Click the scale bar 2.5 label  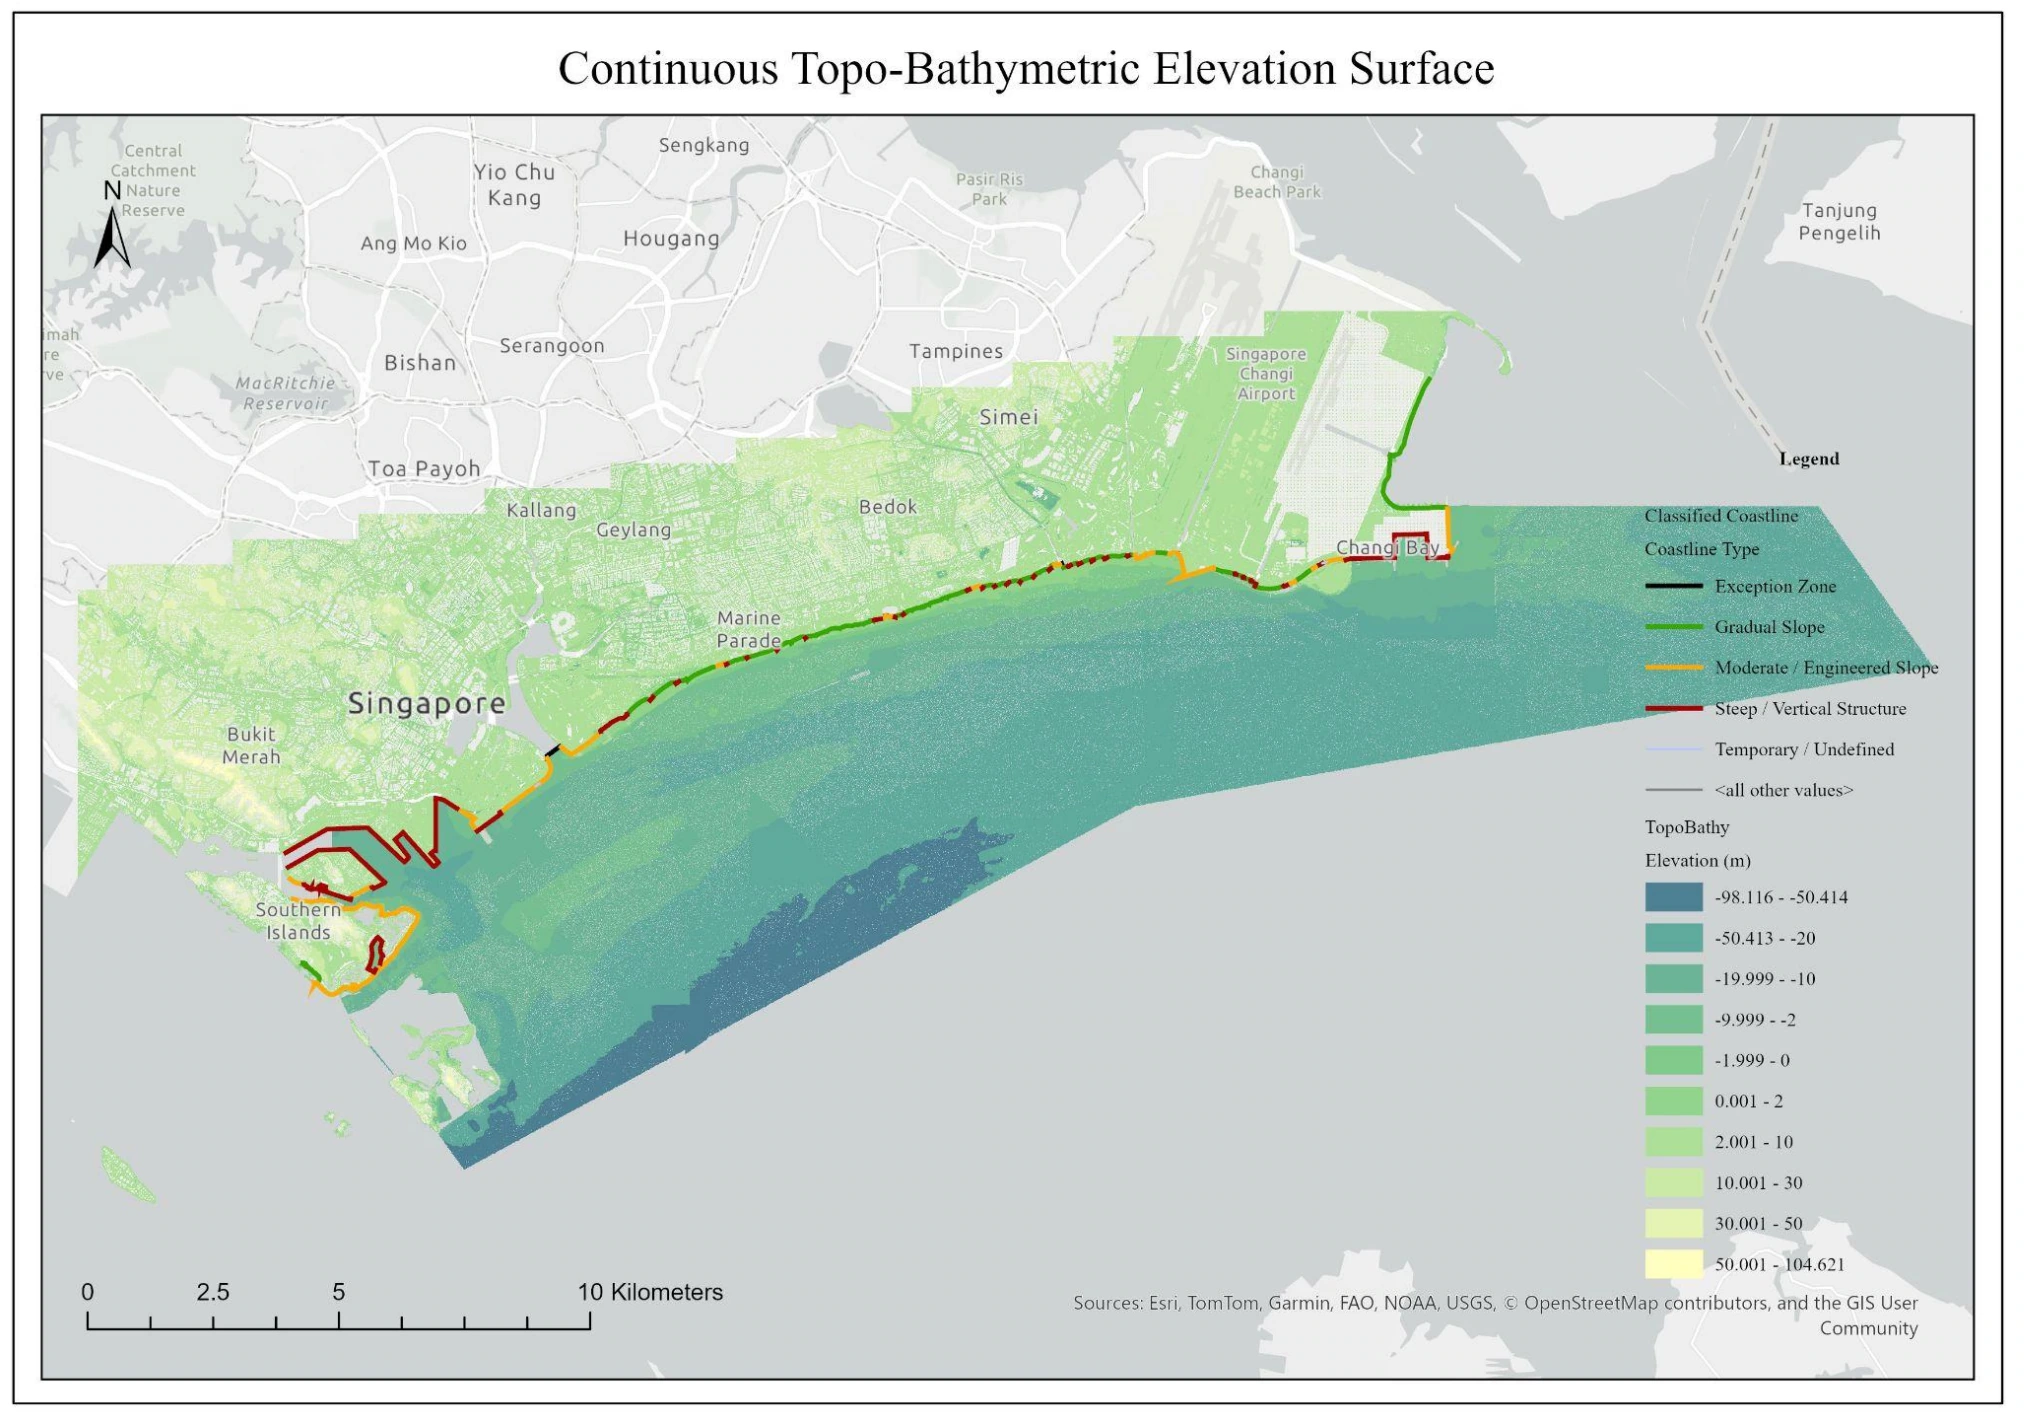(213, 1292)
